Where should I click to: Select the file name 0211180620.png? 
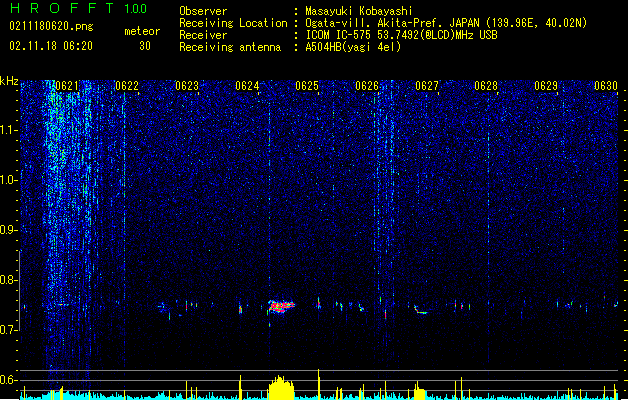pyautogui.click(x=51, y=26)
